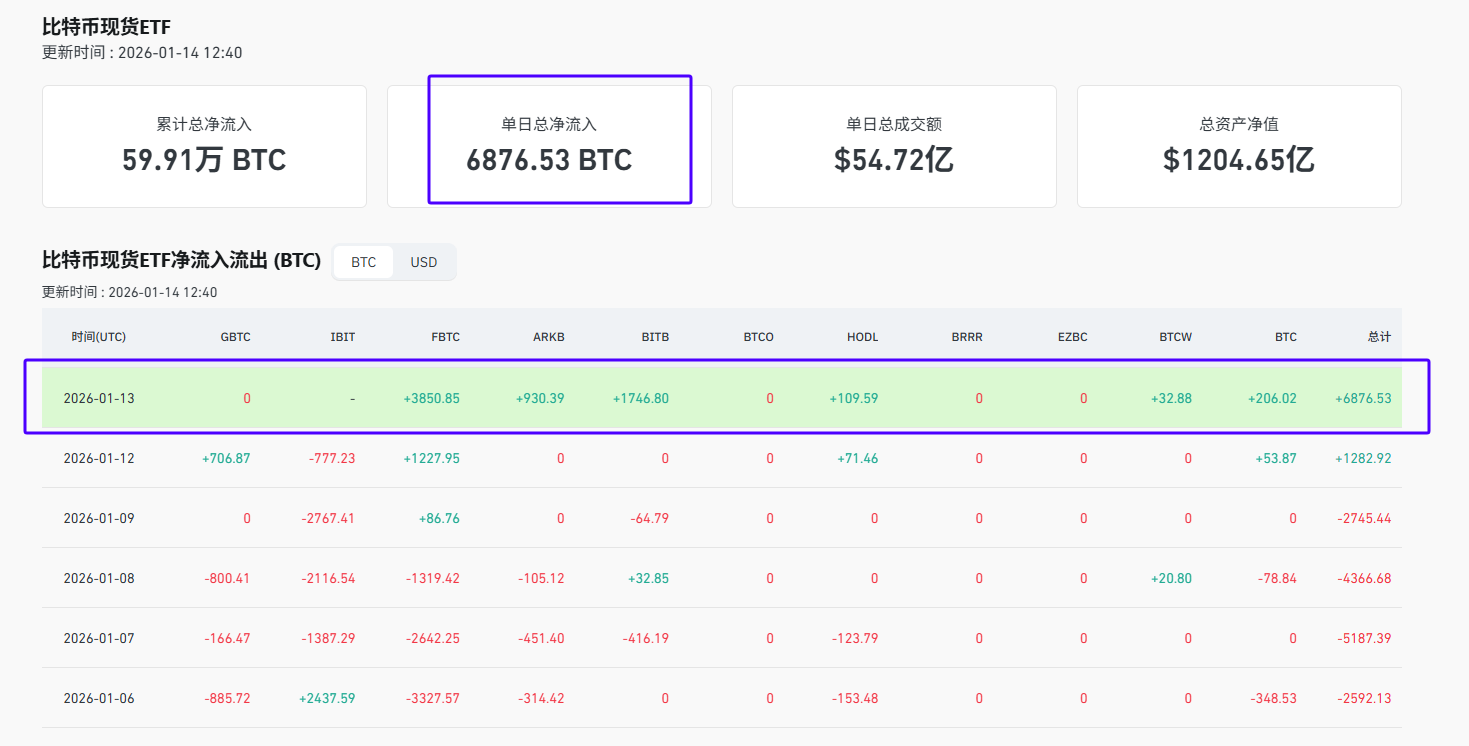Switch the flow table to USD
This screenshot has height=746, width=1469.
[424, 262]
